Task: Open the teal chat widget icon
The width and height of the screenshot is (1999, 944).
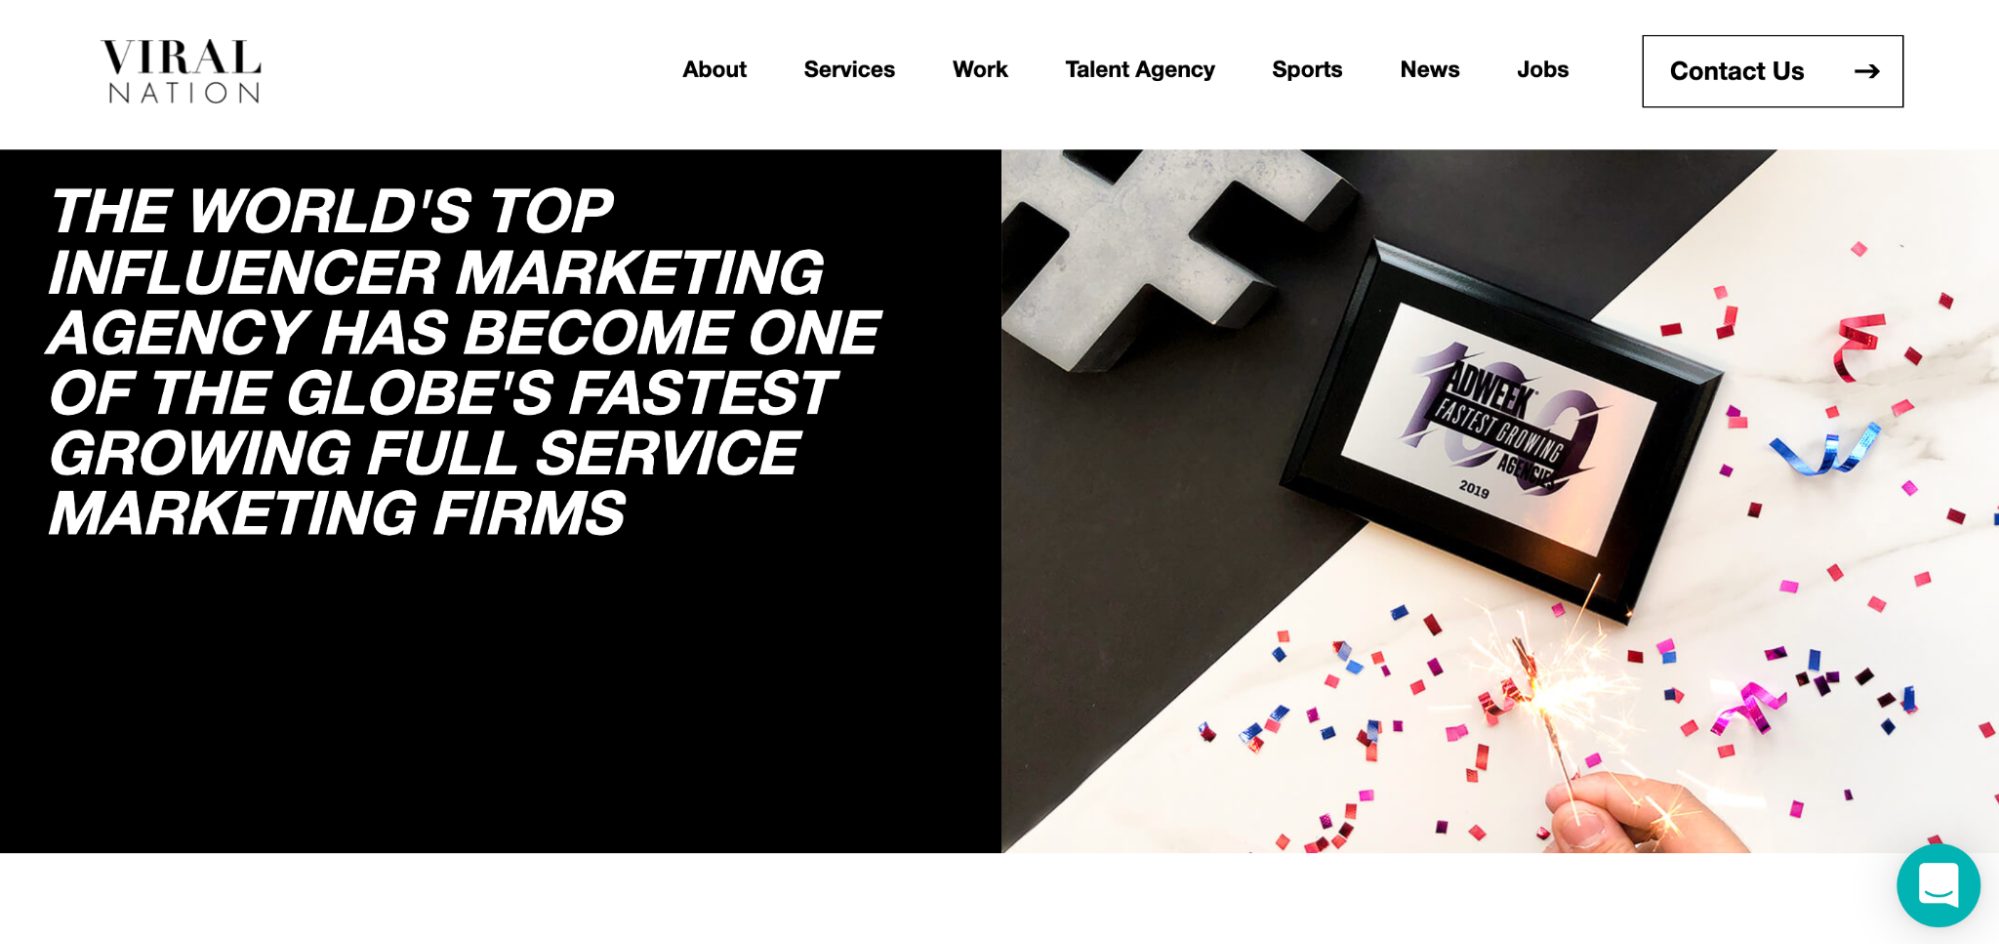Action: tap(1938, 885)
